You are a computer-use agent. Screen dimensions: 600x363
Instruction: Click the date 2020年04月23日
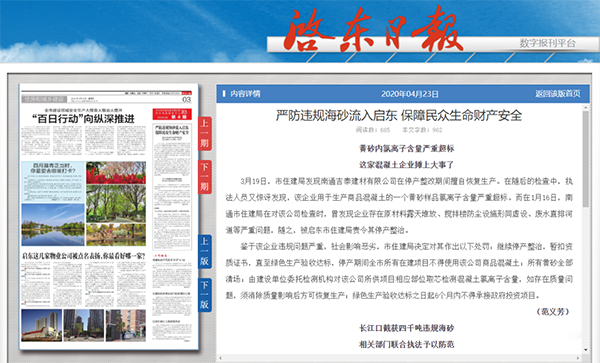[409, 94]
